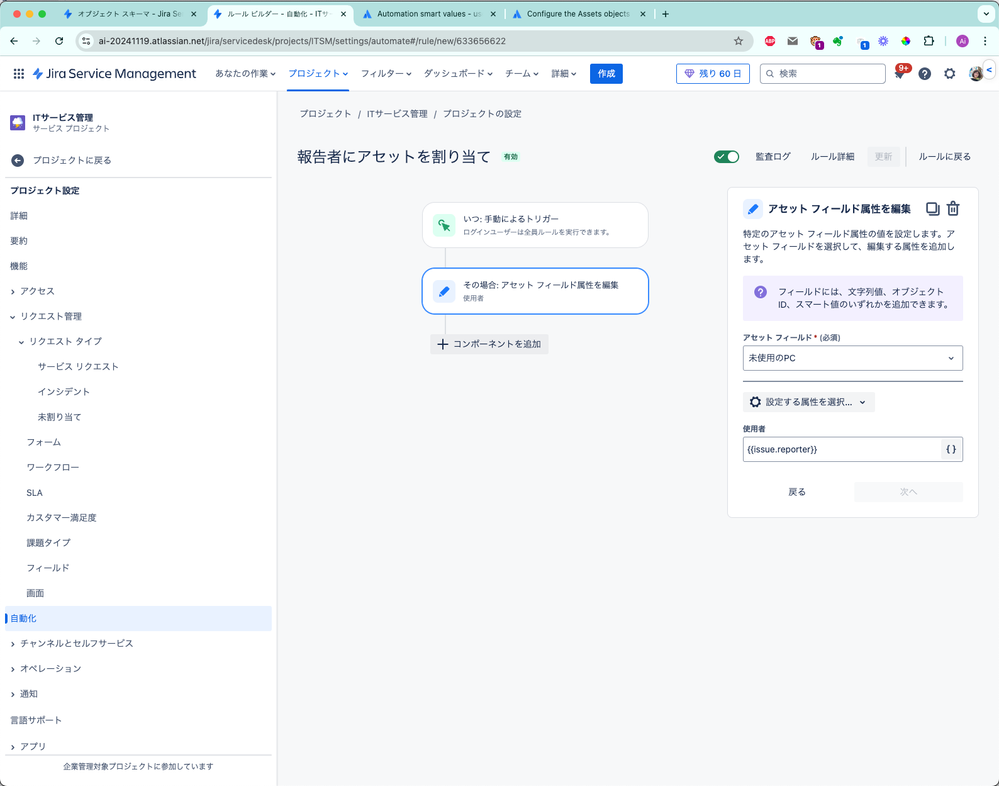Delete the アセット フィールド属性を編集 component via trash icon
Image resolution: width=999 pixels, height=786 pixels.
click(953, 208)
